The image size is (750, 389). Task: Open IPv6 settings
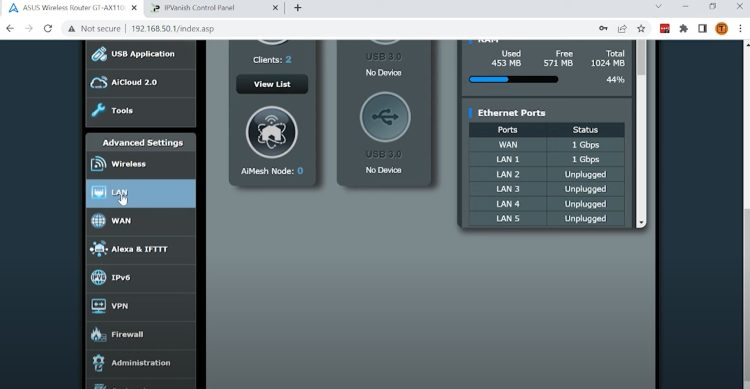click(141, 278)
